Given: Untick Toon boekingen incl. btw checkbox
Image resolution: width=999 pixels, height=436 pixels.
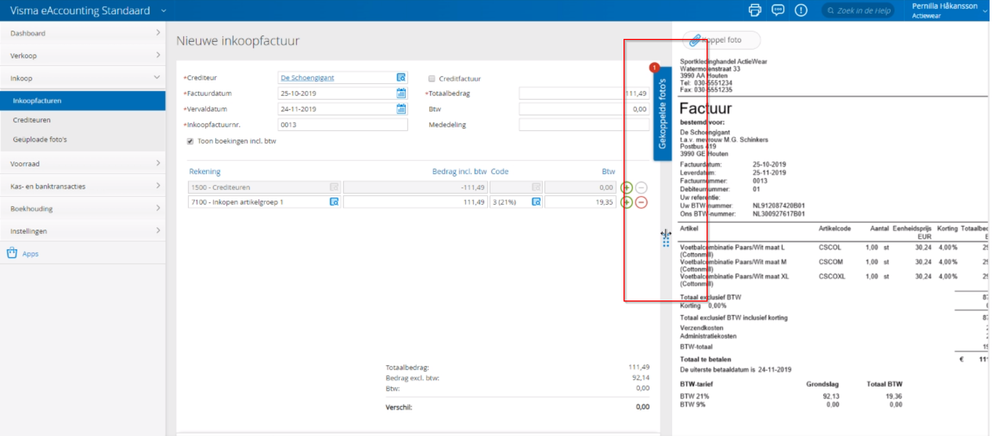Looking at the screenshot, I should 190,142.
